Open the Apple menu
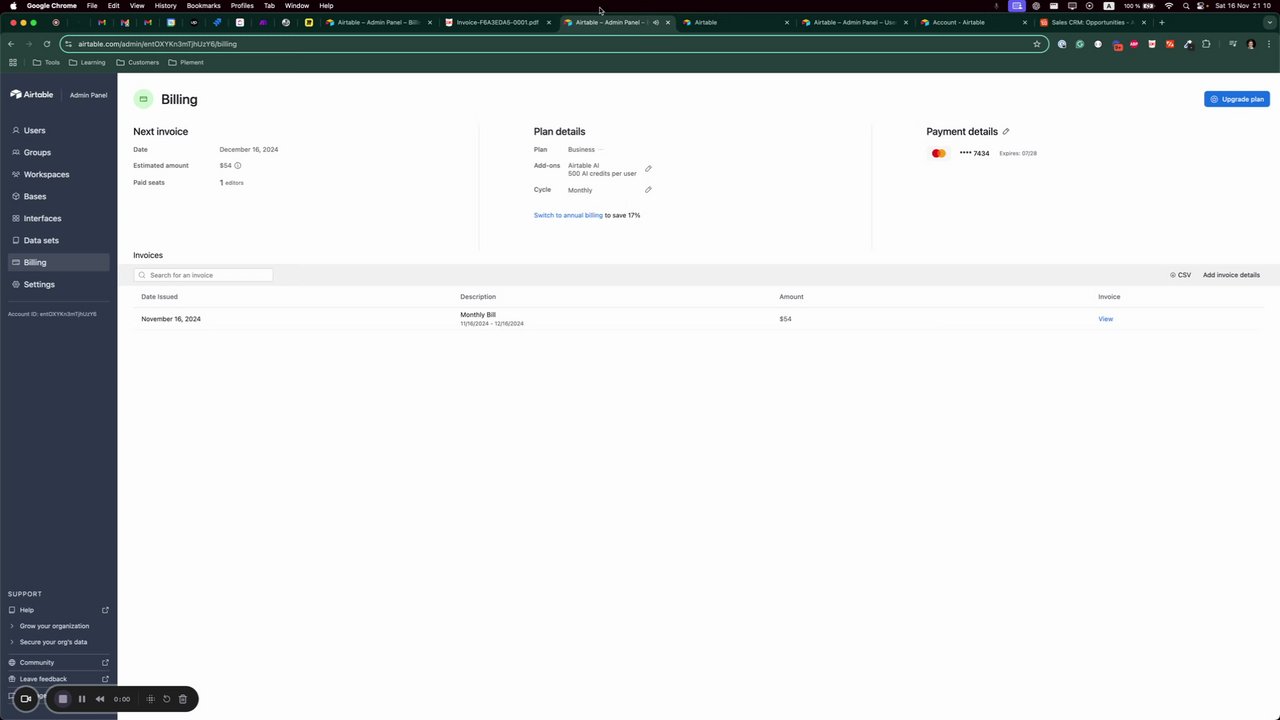The width and height of the screenshot is (1280, 720). [x=13, y=6]
